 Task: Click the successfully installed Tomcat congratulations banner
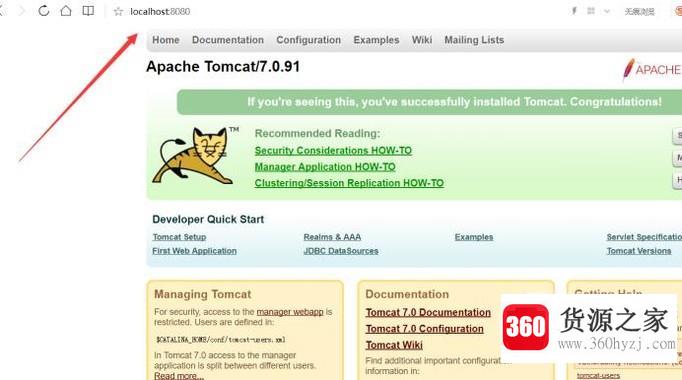point(430,102)
